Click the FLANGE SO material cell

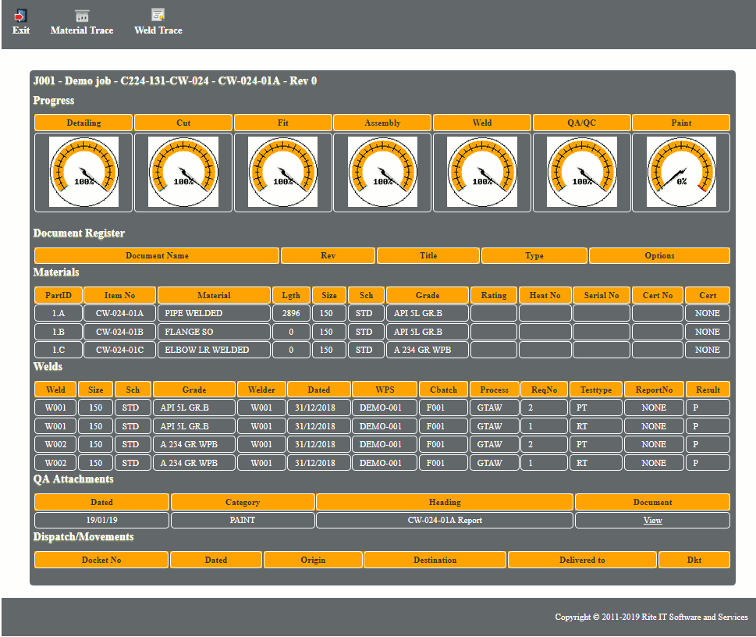coord(214,332)
